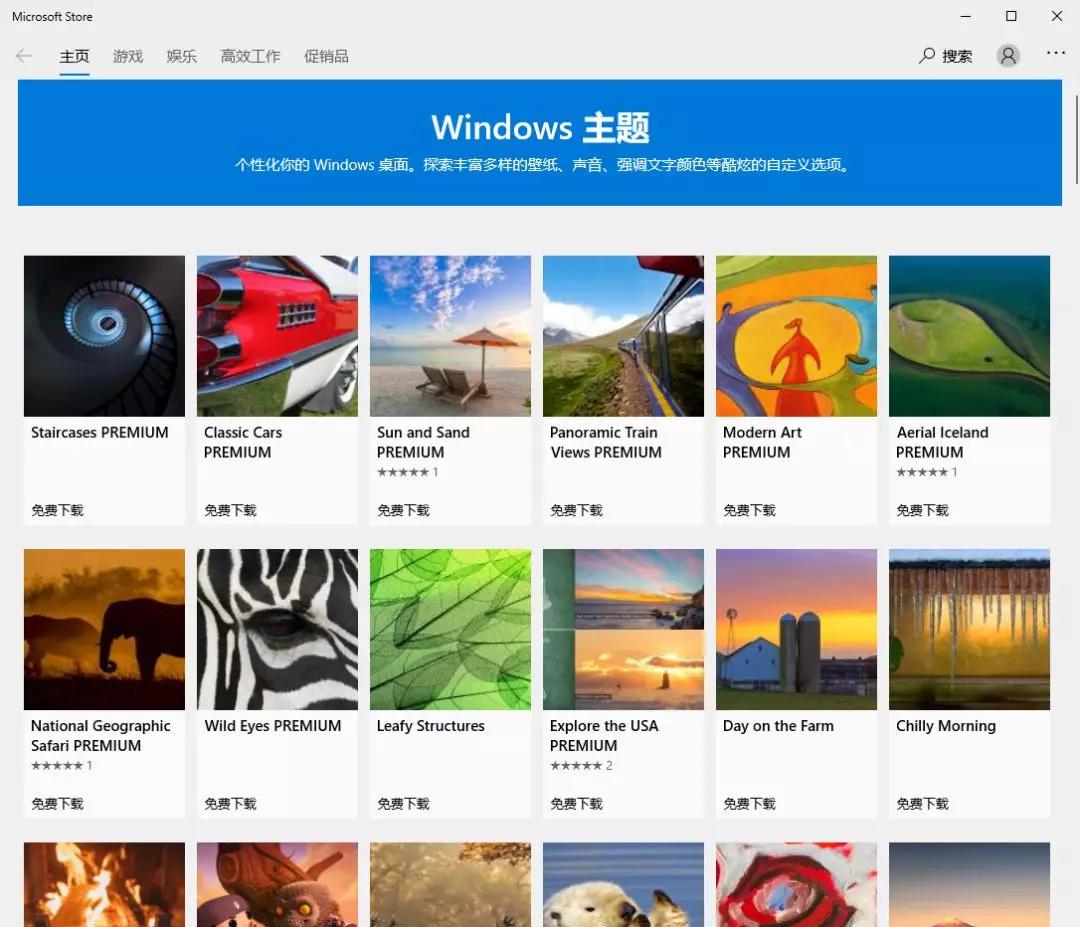The width and height of the screenshot is (1080, 927).
Task: Open the Day on the Farm thumbnail
Action: pyautogui.click(x=796, y=629)
